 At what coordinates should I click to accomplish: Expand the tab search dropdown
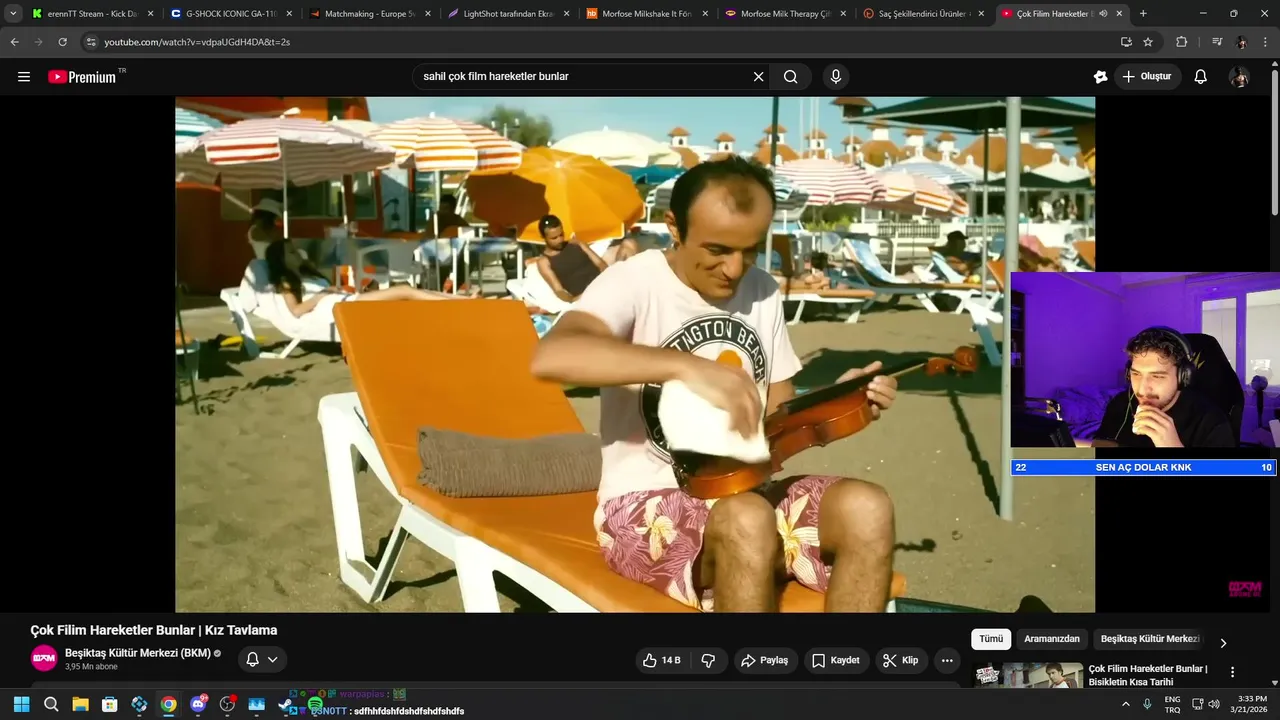click(x=13, y=14)
